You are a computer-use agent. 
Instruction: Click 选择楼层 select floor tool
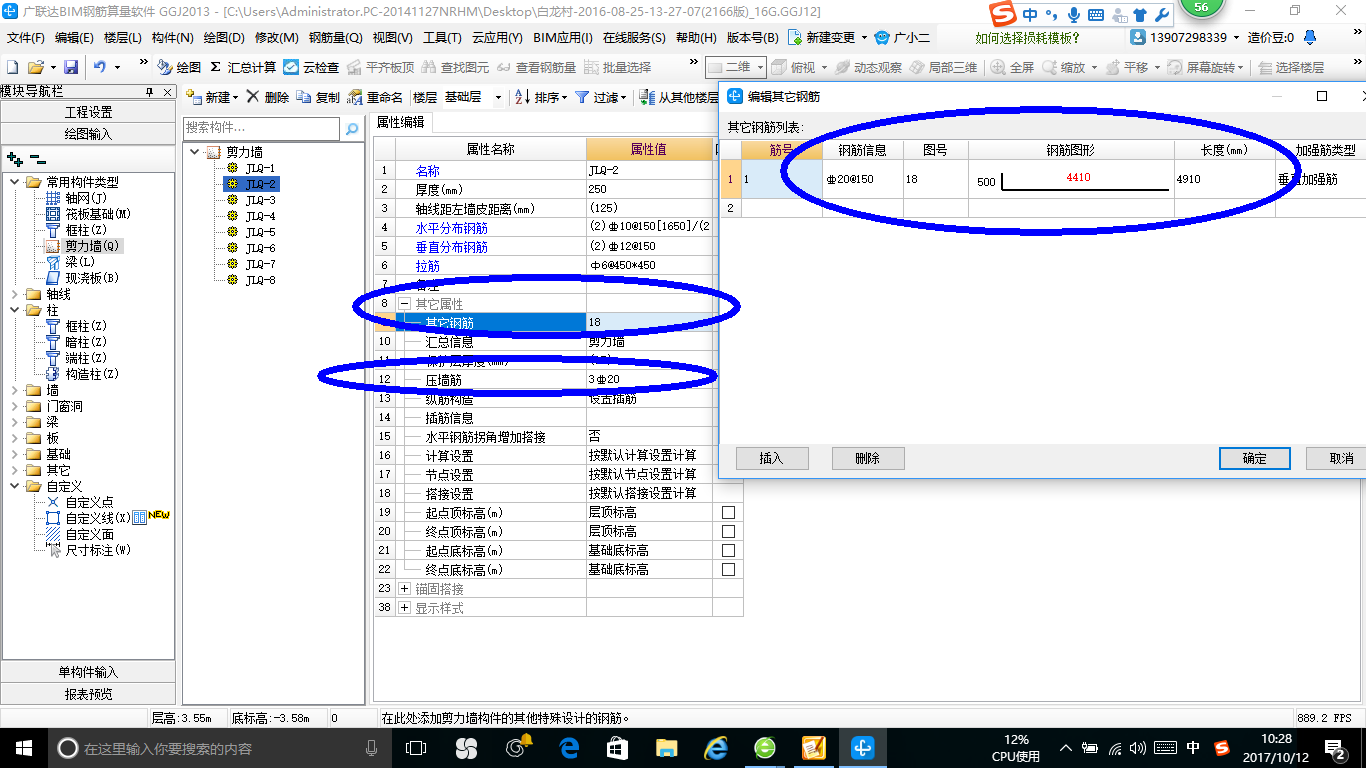pos(1291,67)
